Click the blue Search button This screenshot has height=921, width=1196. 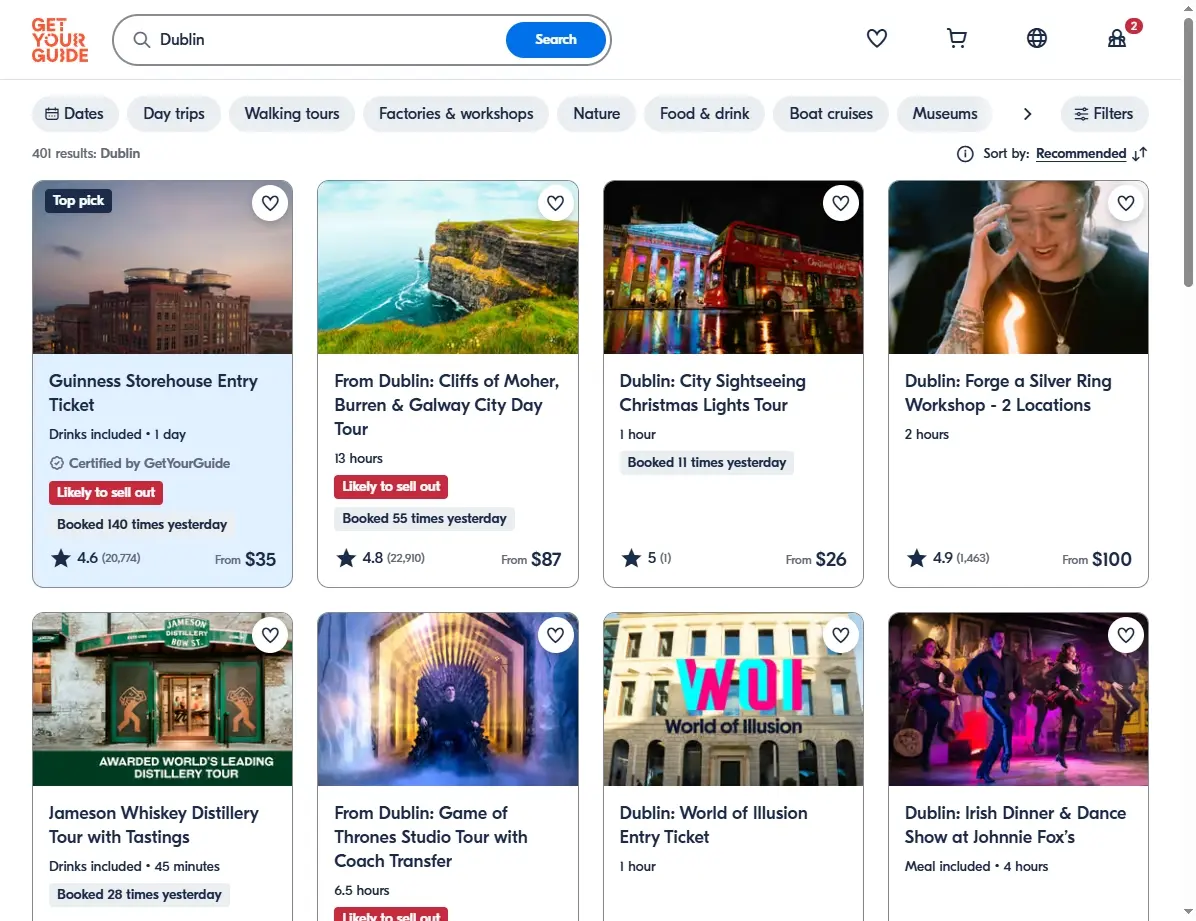point(556,40)
